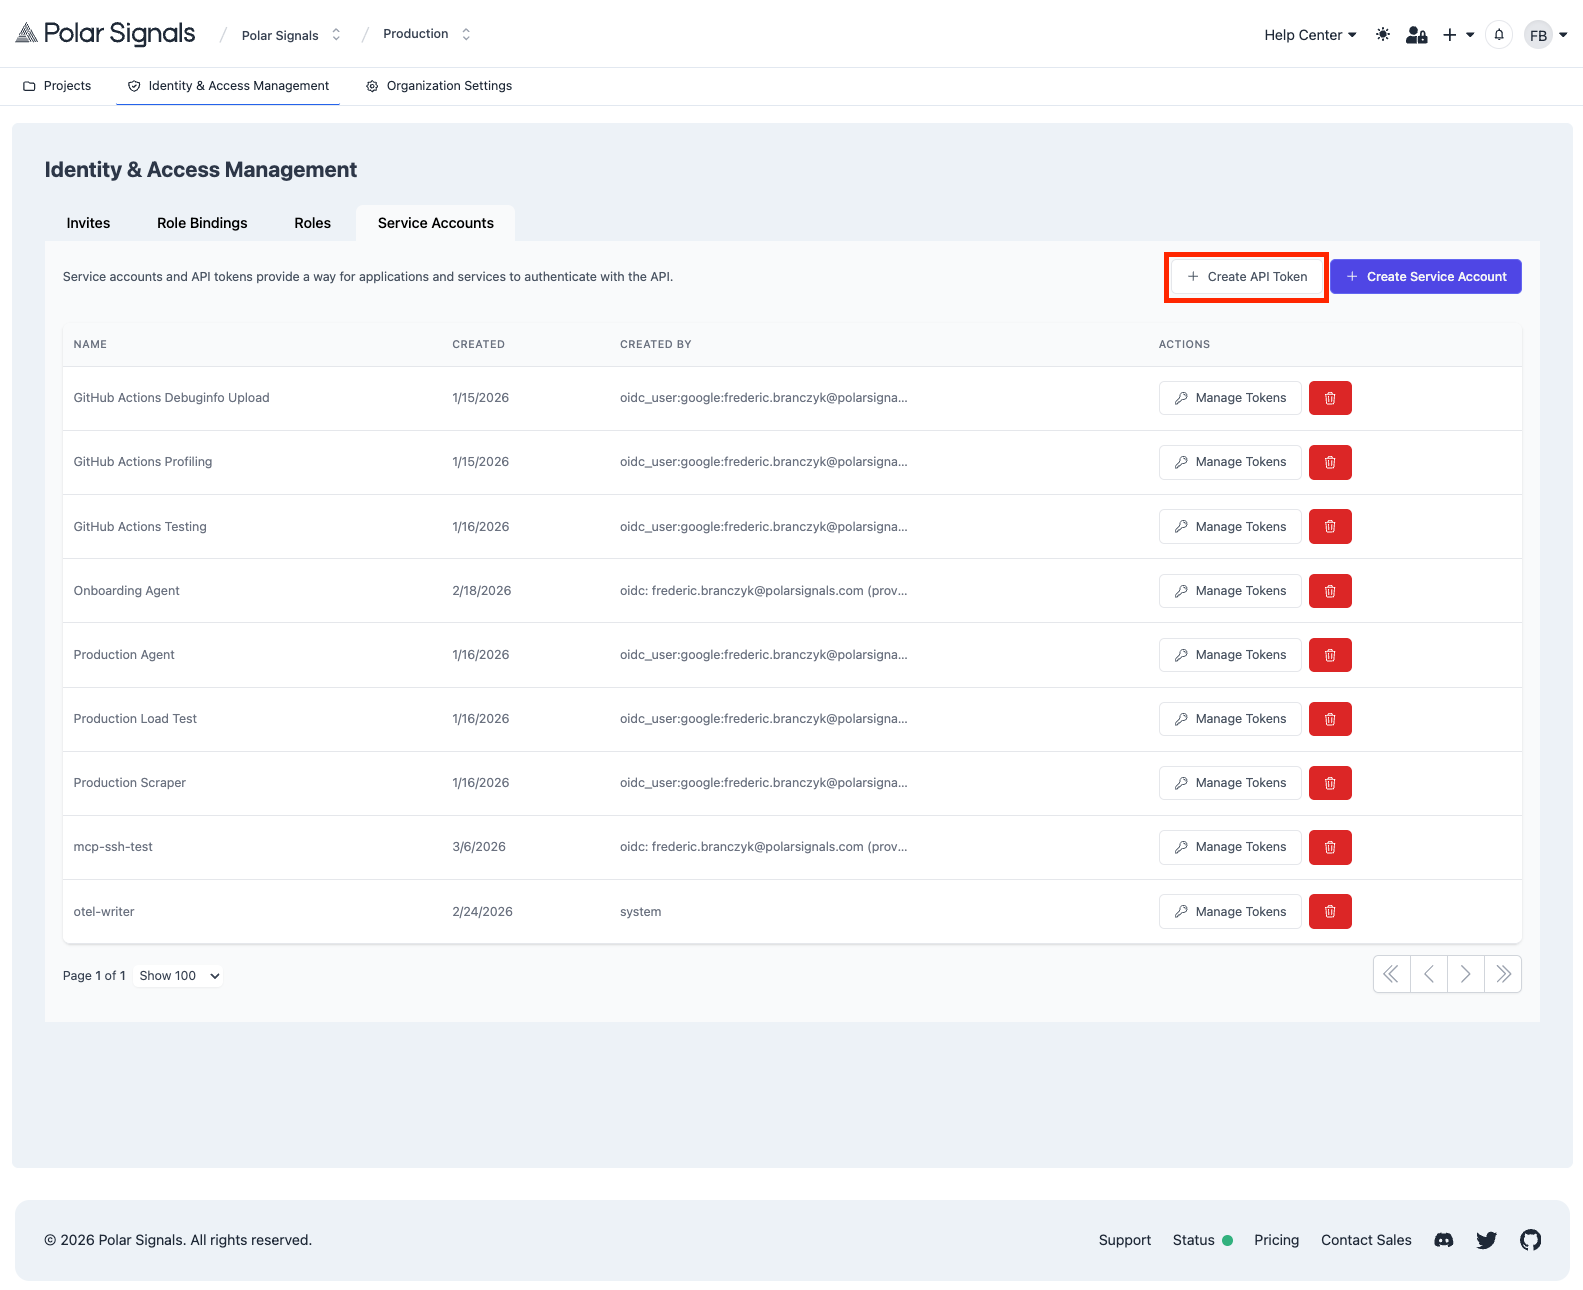Click the 'otel-writer' name cell

(x=104, y=912)
